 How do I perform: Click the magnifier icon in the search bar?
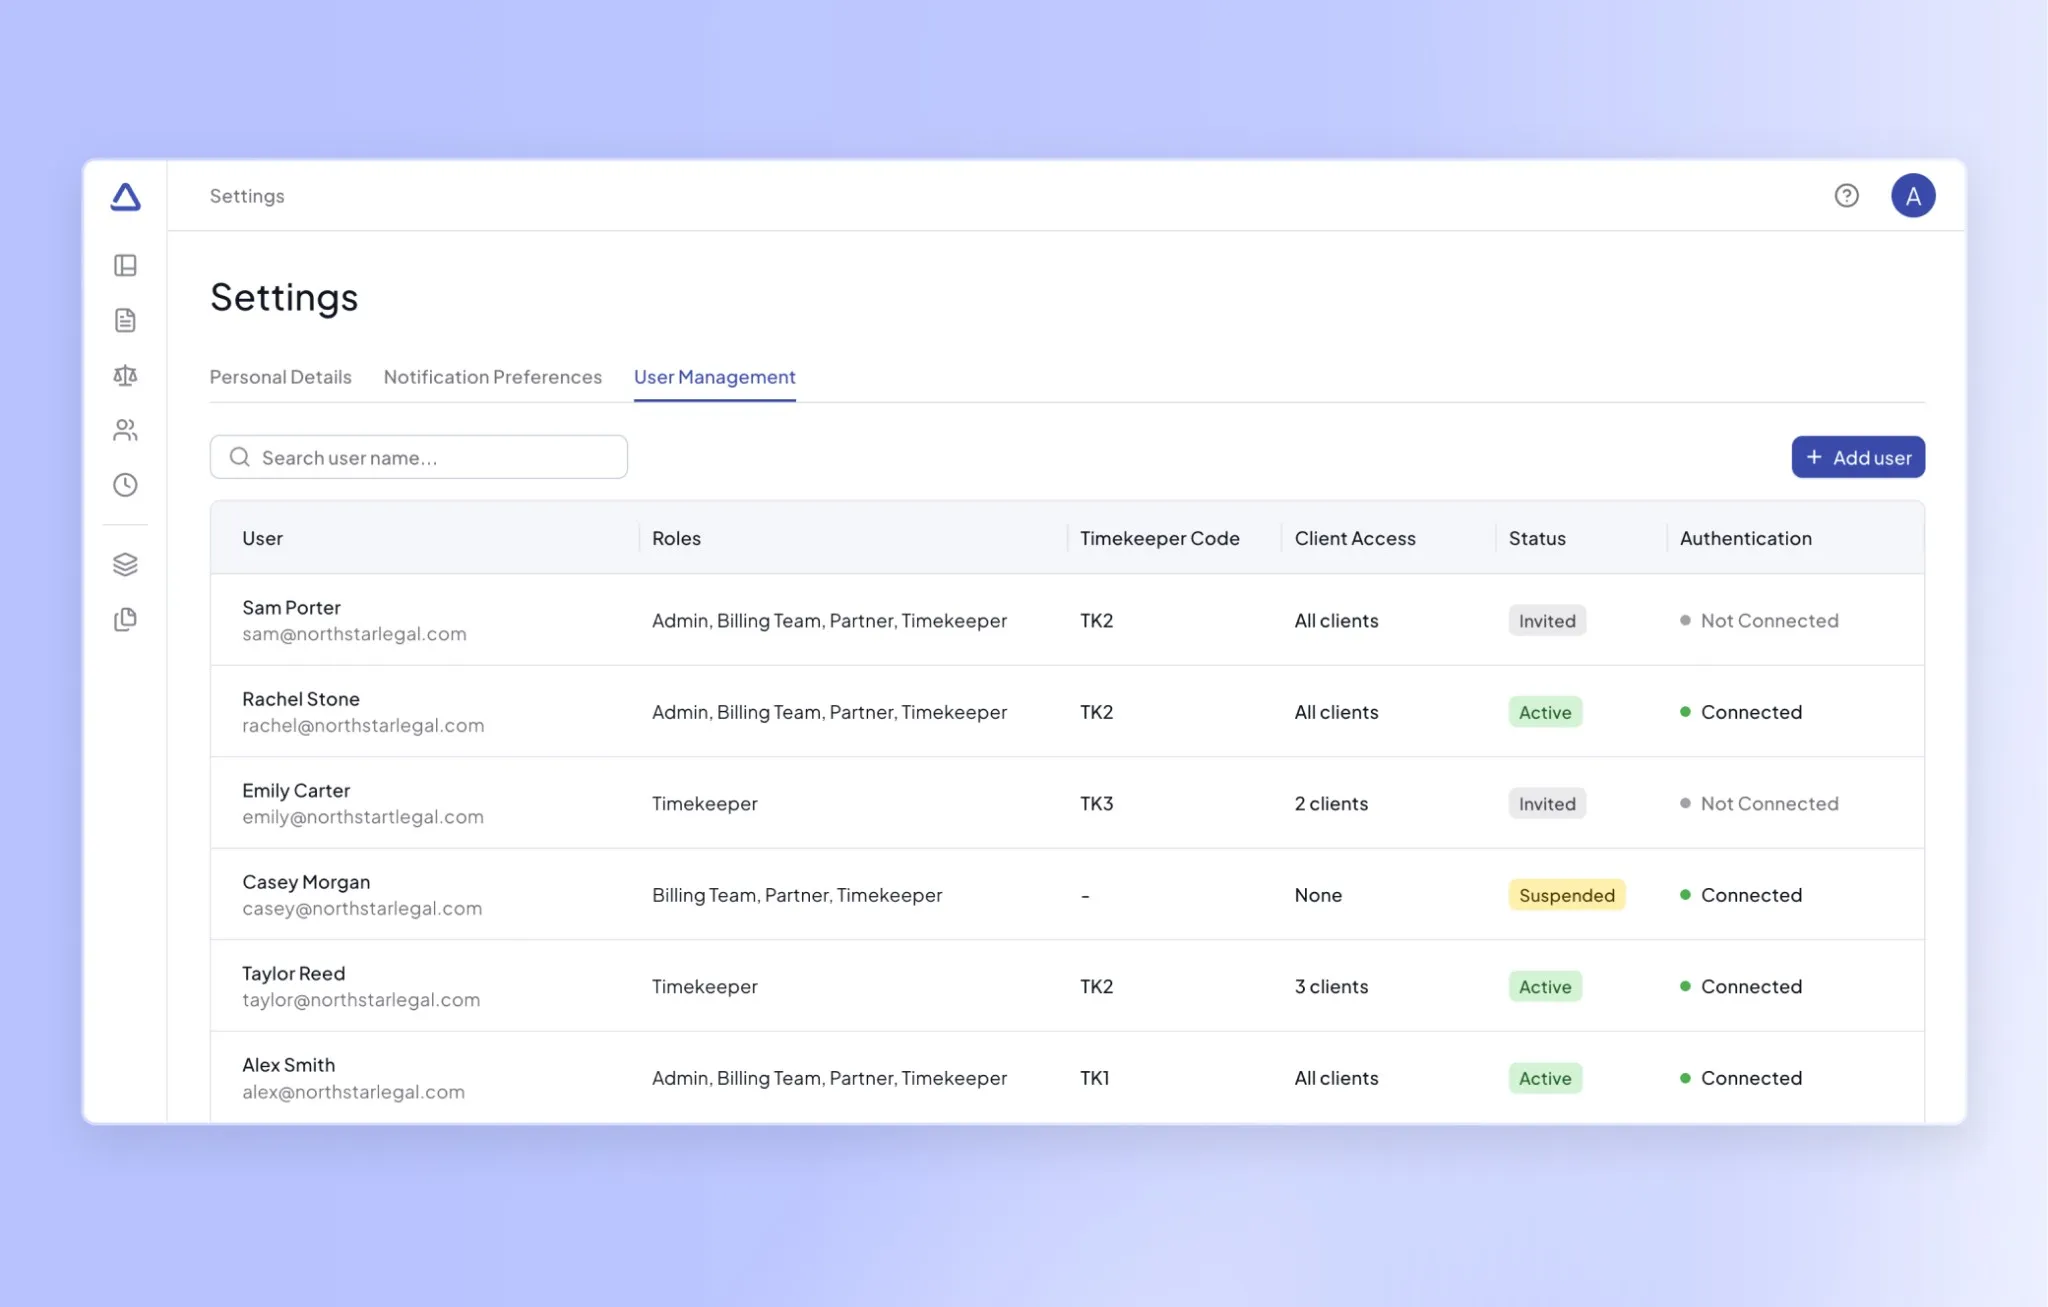239,457
